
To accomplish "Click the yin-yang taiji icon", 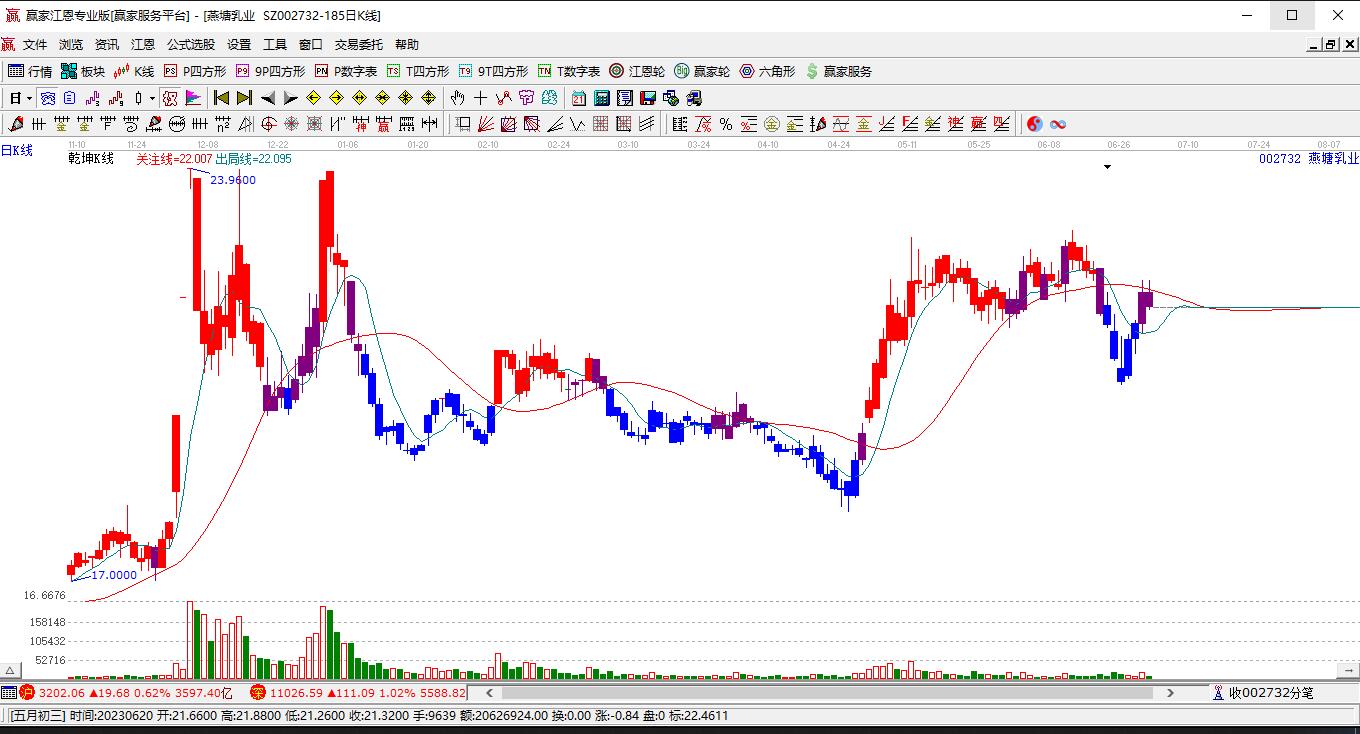I will pos(1034,124).
